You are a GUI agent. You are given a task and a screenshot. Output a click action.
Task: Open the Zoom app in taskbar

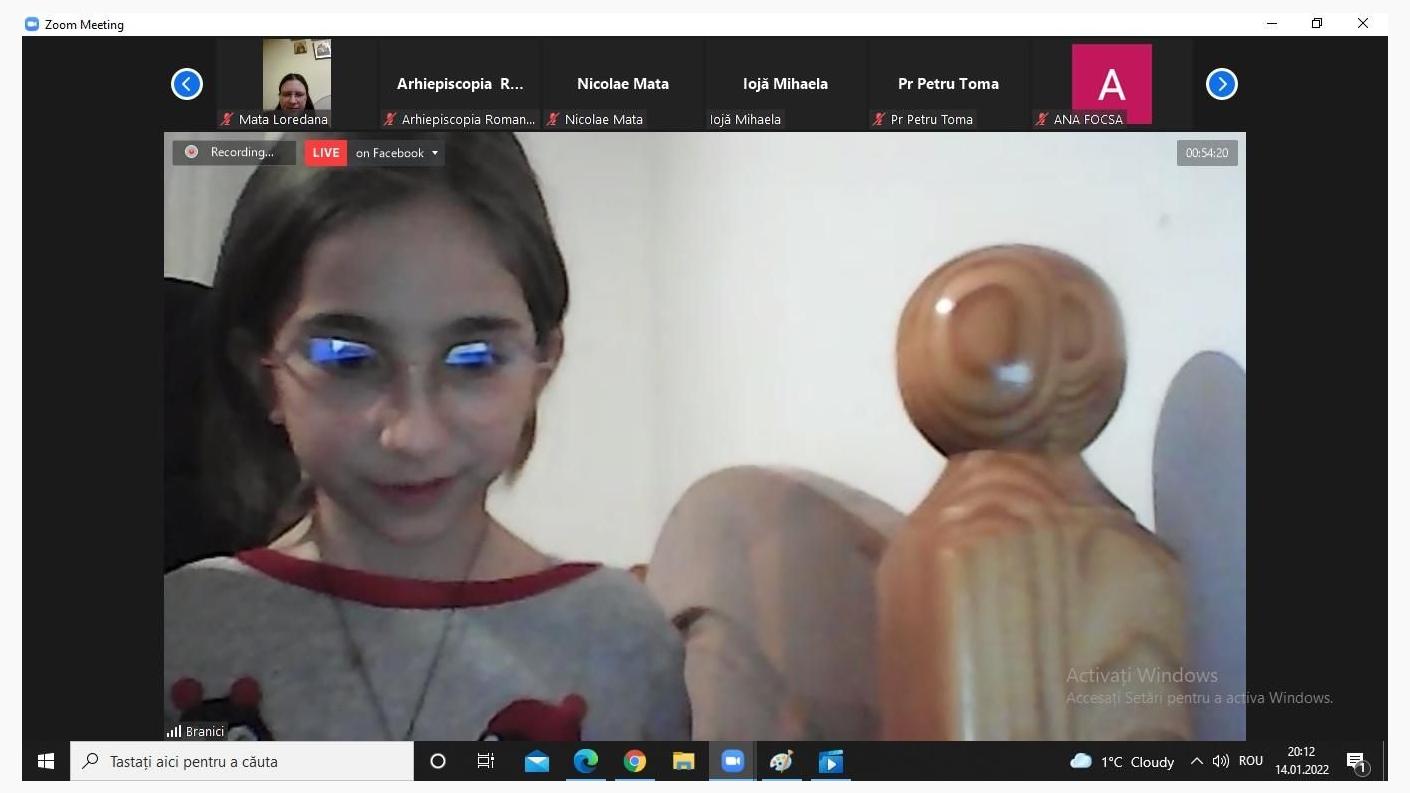click(x=732, y=761)
